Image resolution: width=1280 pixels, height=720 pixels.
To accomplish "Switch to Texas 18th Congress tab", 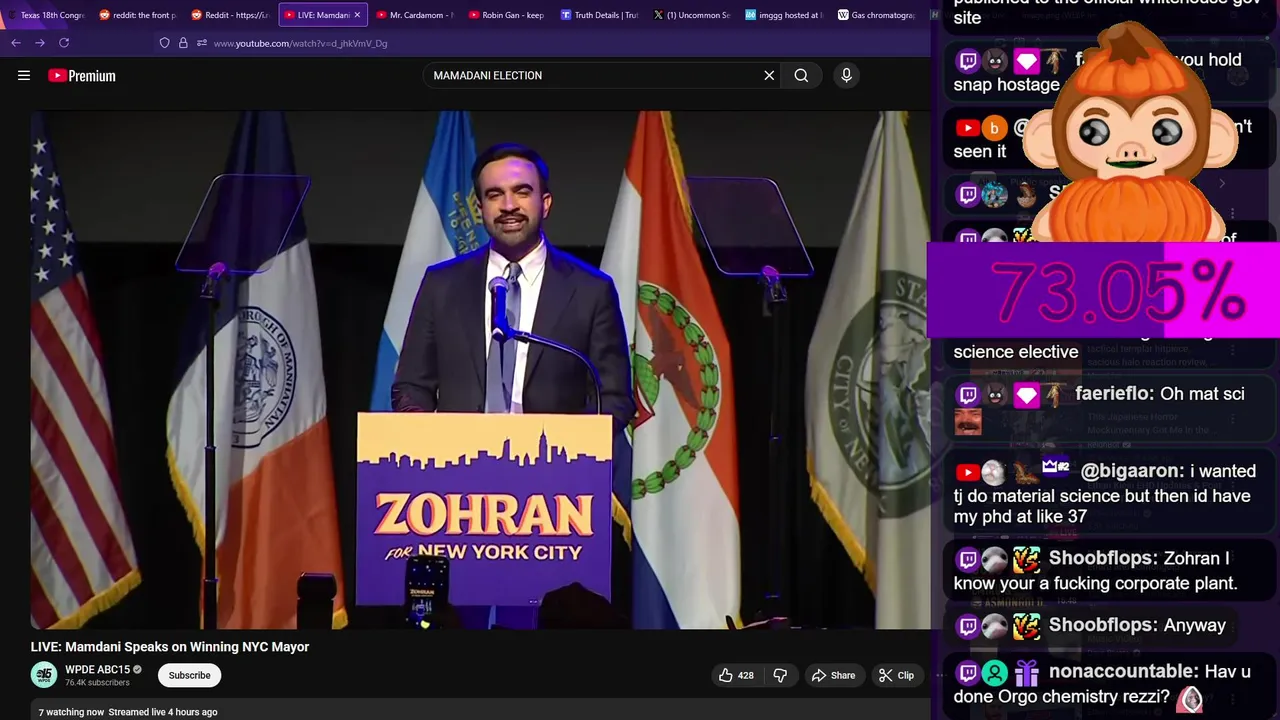I will pyautogui.click(x=47, y=15).
